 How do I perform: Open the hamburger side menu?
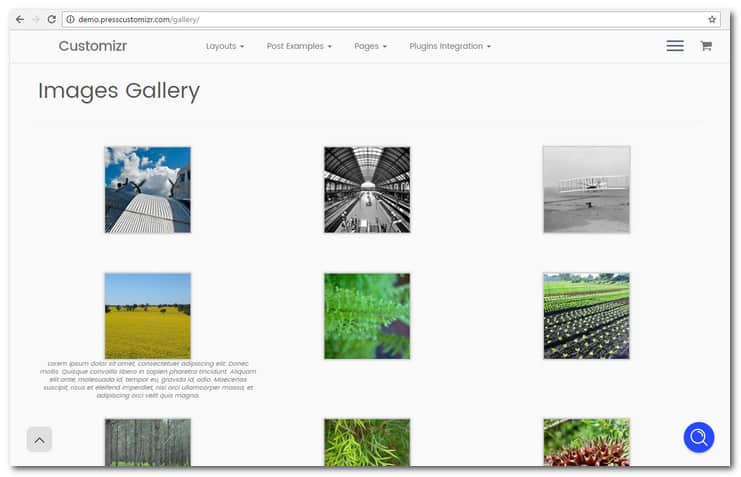click(x=675, y=46)
